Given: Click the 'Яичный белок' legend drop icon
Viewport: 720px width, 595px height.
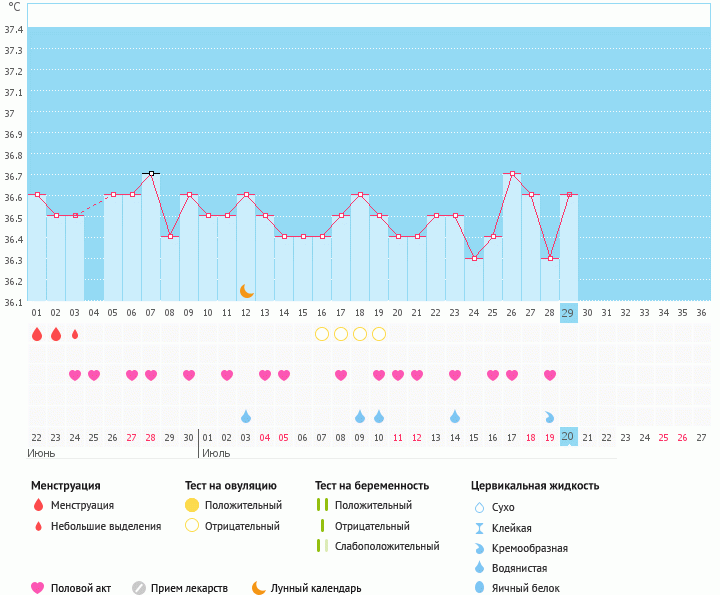Looking at the screenshot, I should (479, 588).
